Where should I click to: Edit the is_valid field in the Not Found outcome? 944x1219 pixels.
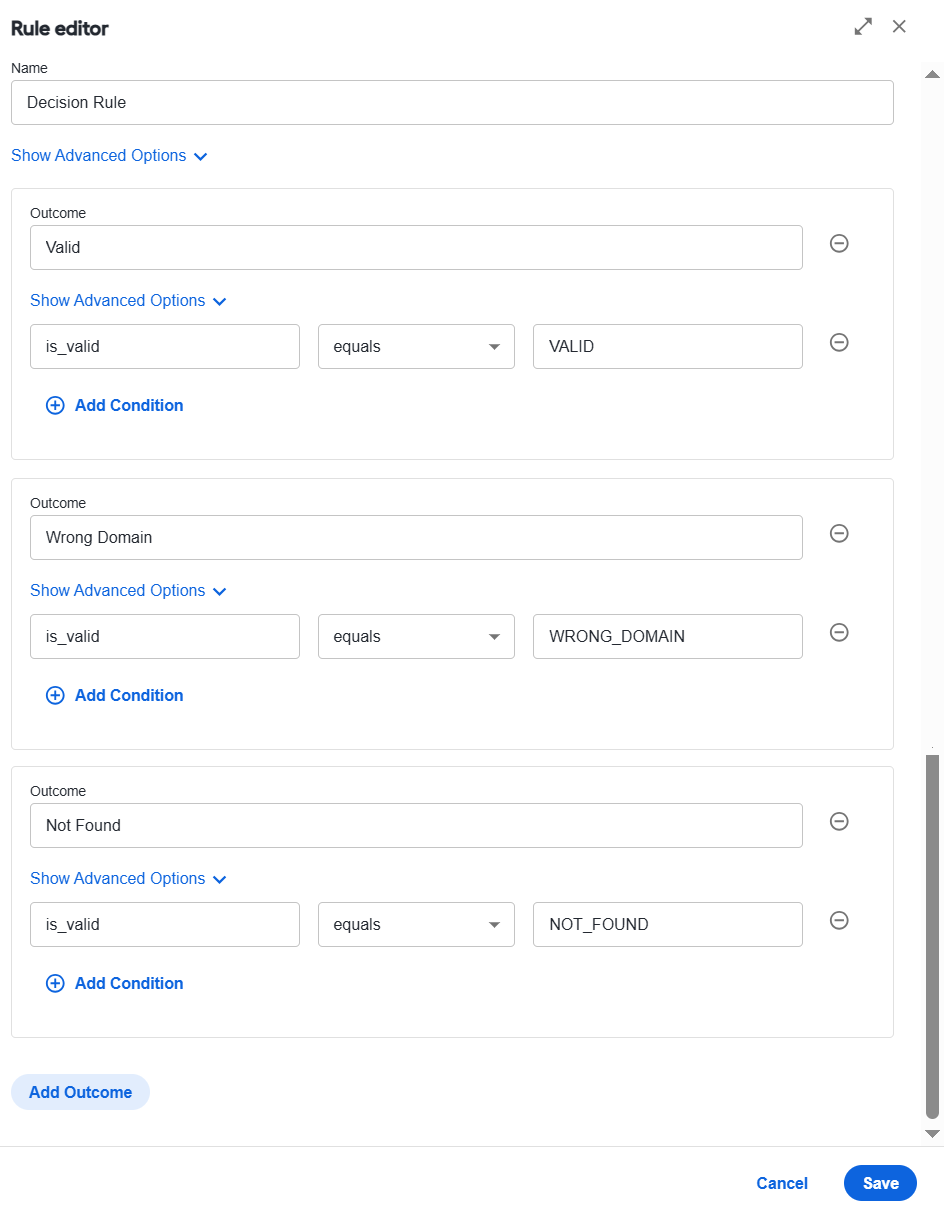click(x=165, y=924)
